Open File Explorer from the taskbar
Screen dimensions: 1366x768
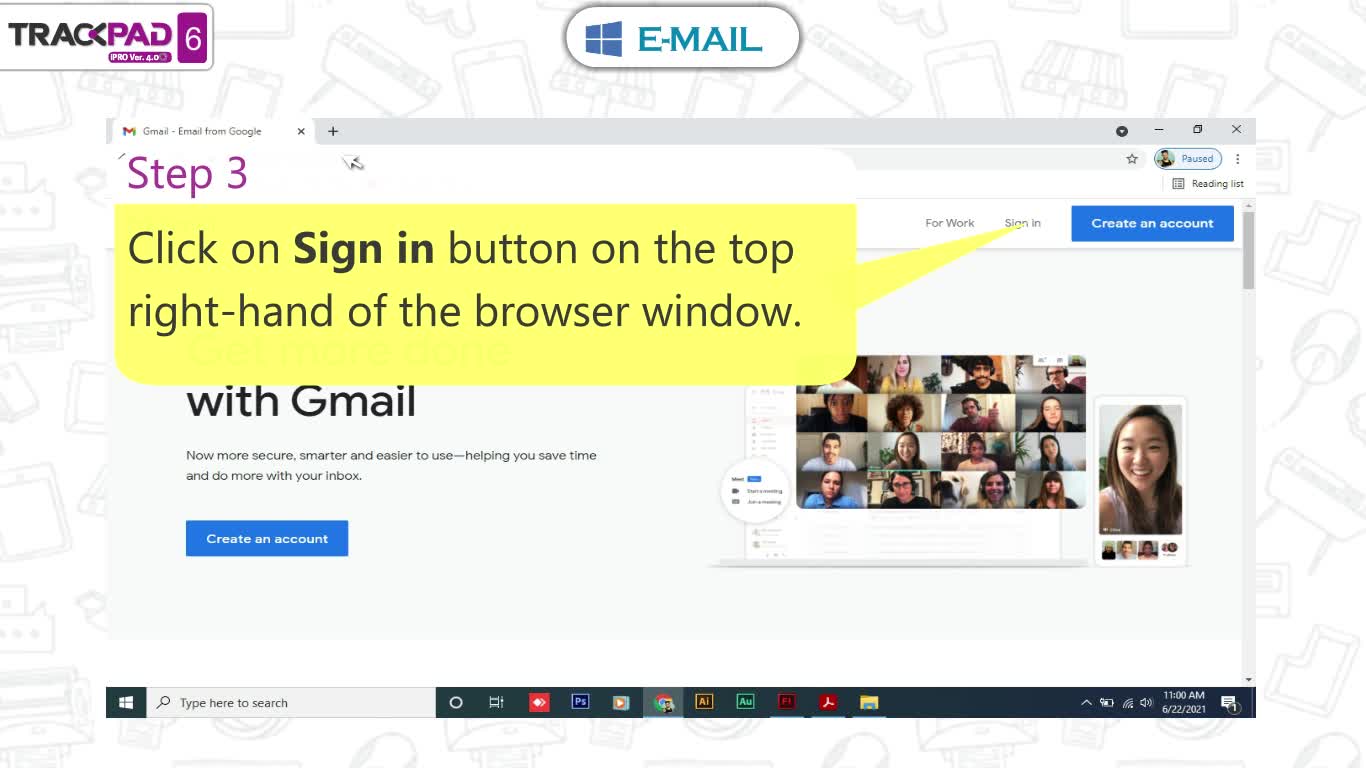pyautogui.click(x=869, y=702)
